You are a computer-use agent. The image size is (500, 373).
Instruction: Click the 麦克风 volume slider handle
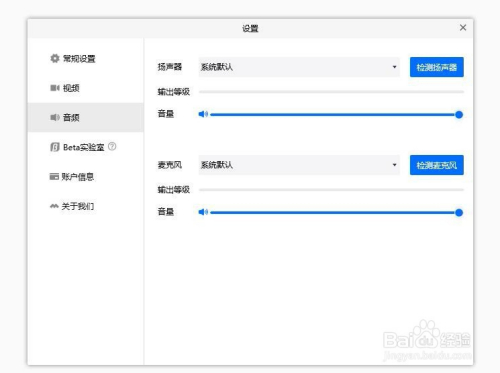coord(459,213)
